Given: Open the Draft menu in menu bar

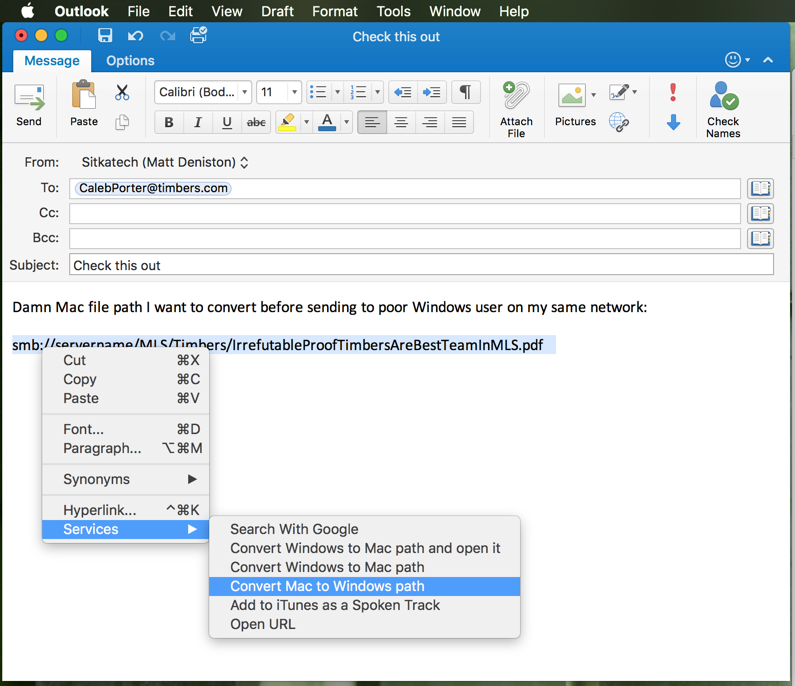Looking at the screenshot, I should [x=277, y=11].
